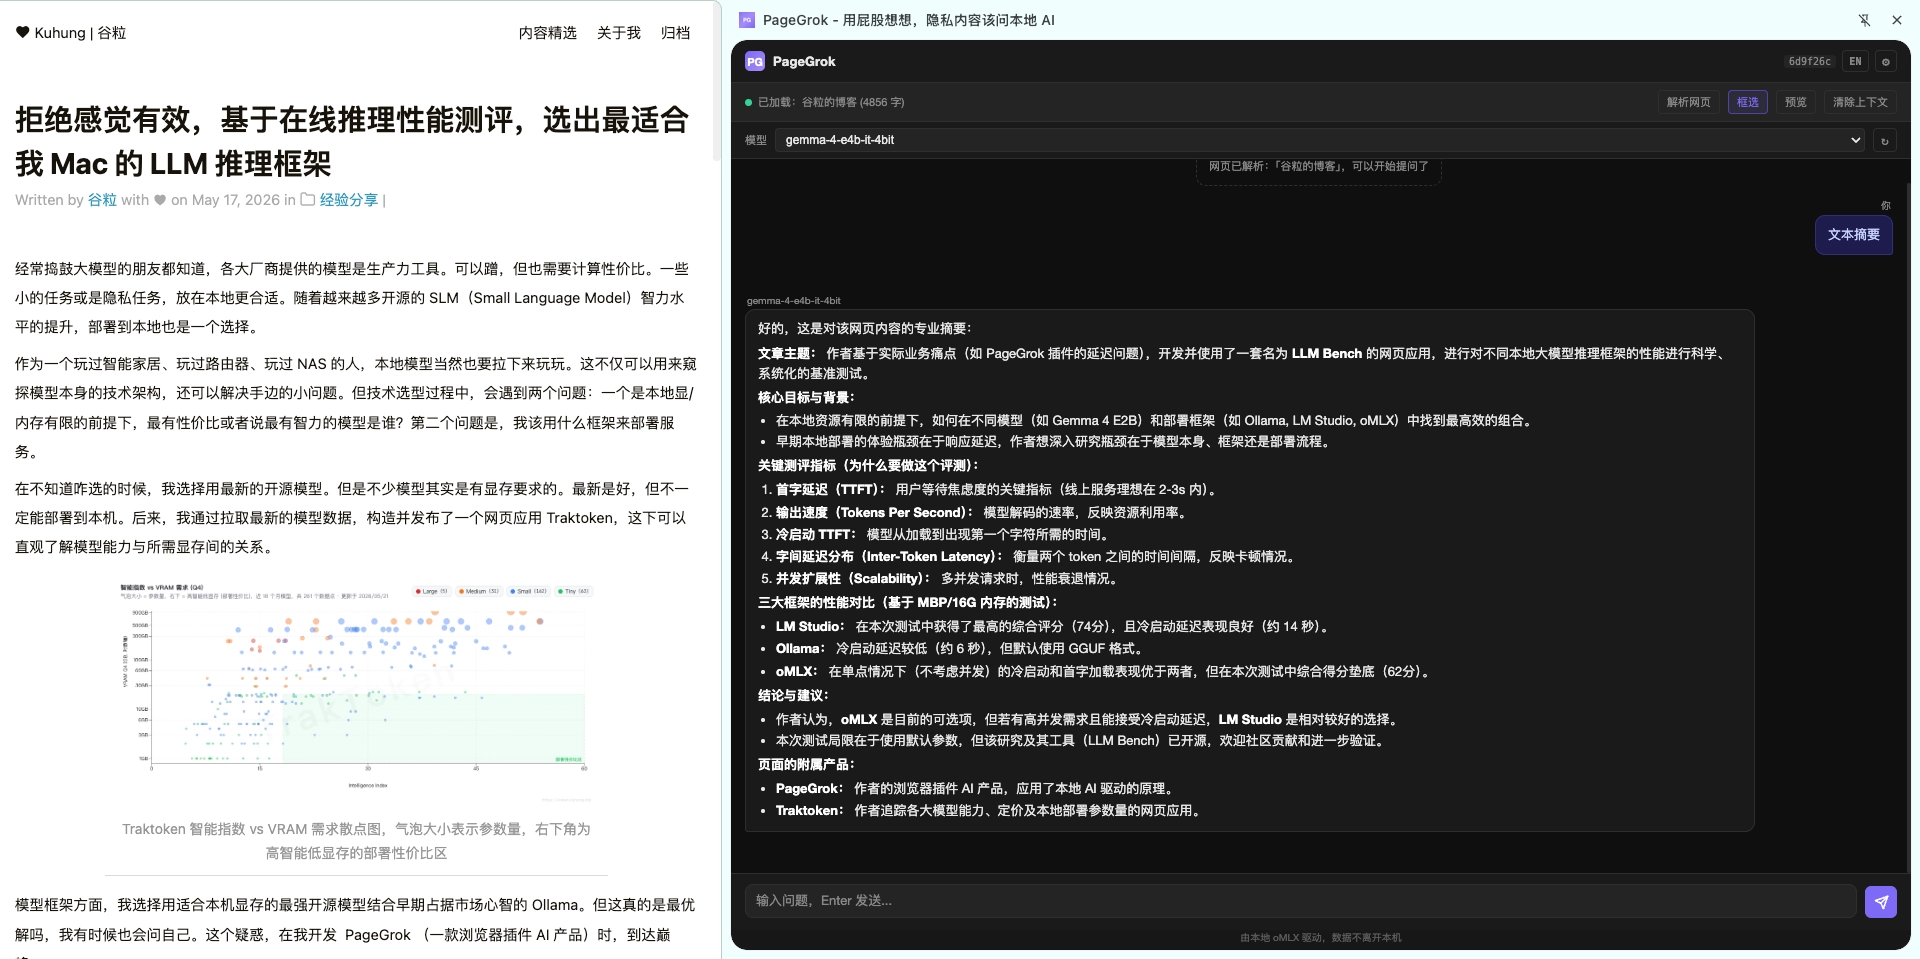The width and height of the screenshot is (1920, 959).
Task: Refresh the model list
Action: coord(1885,141)
